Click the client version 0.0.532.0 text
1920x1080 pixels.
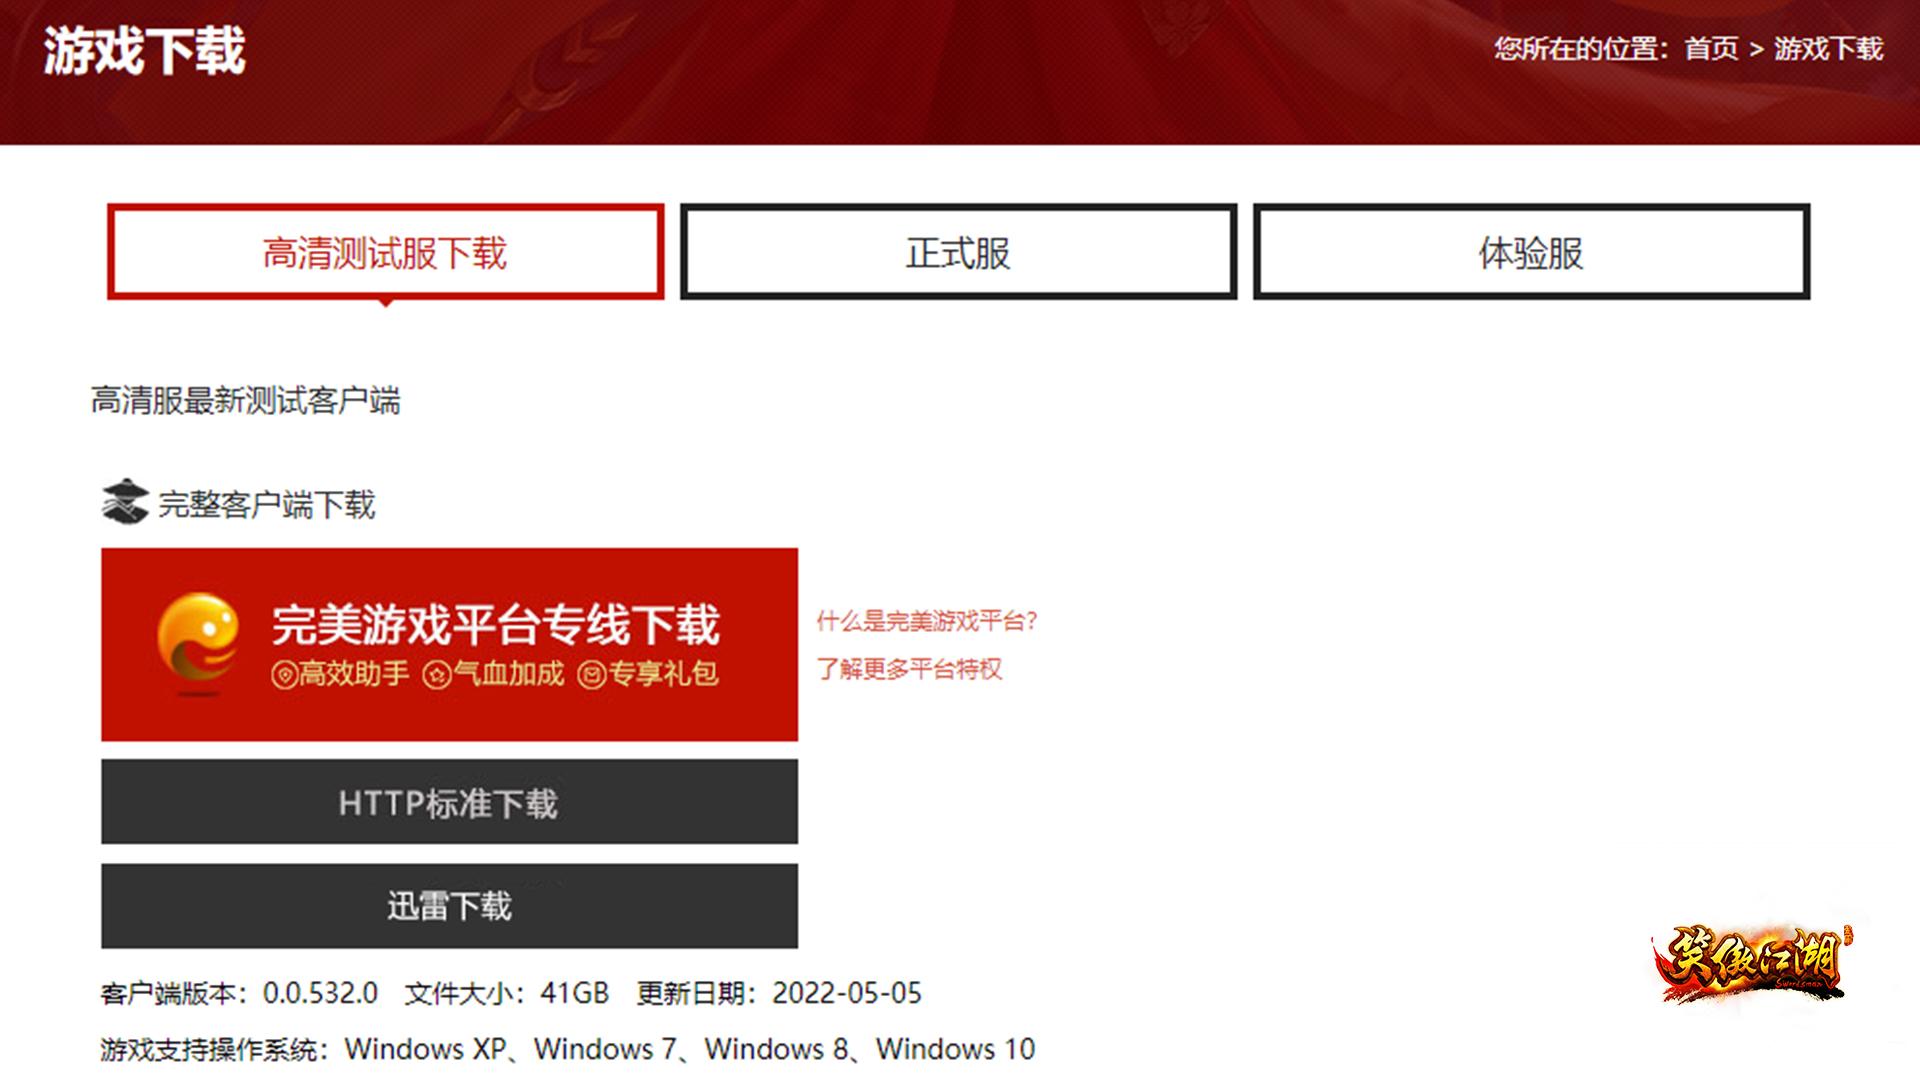[320, 993]
